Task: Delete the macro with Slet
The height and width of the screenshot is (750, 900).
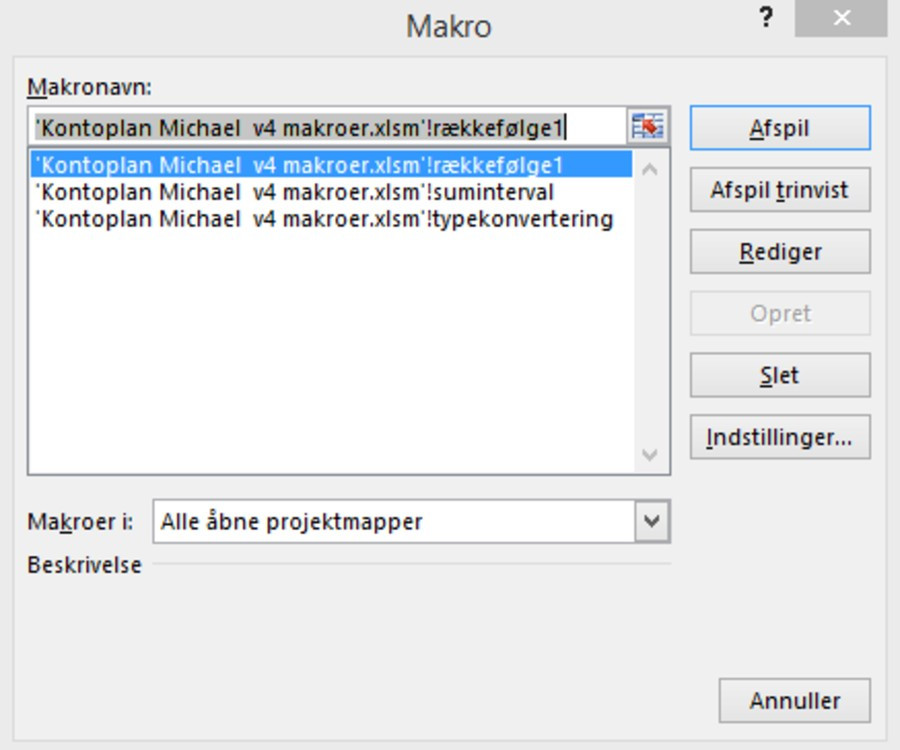Action: click(780, 376)
